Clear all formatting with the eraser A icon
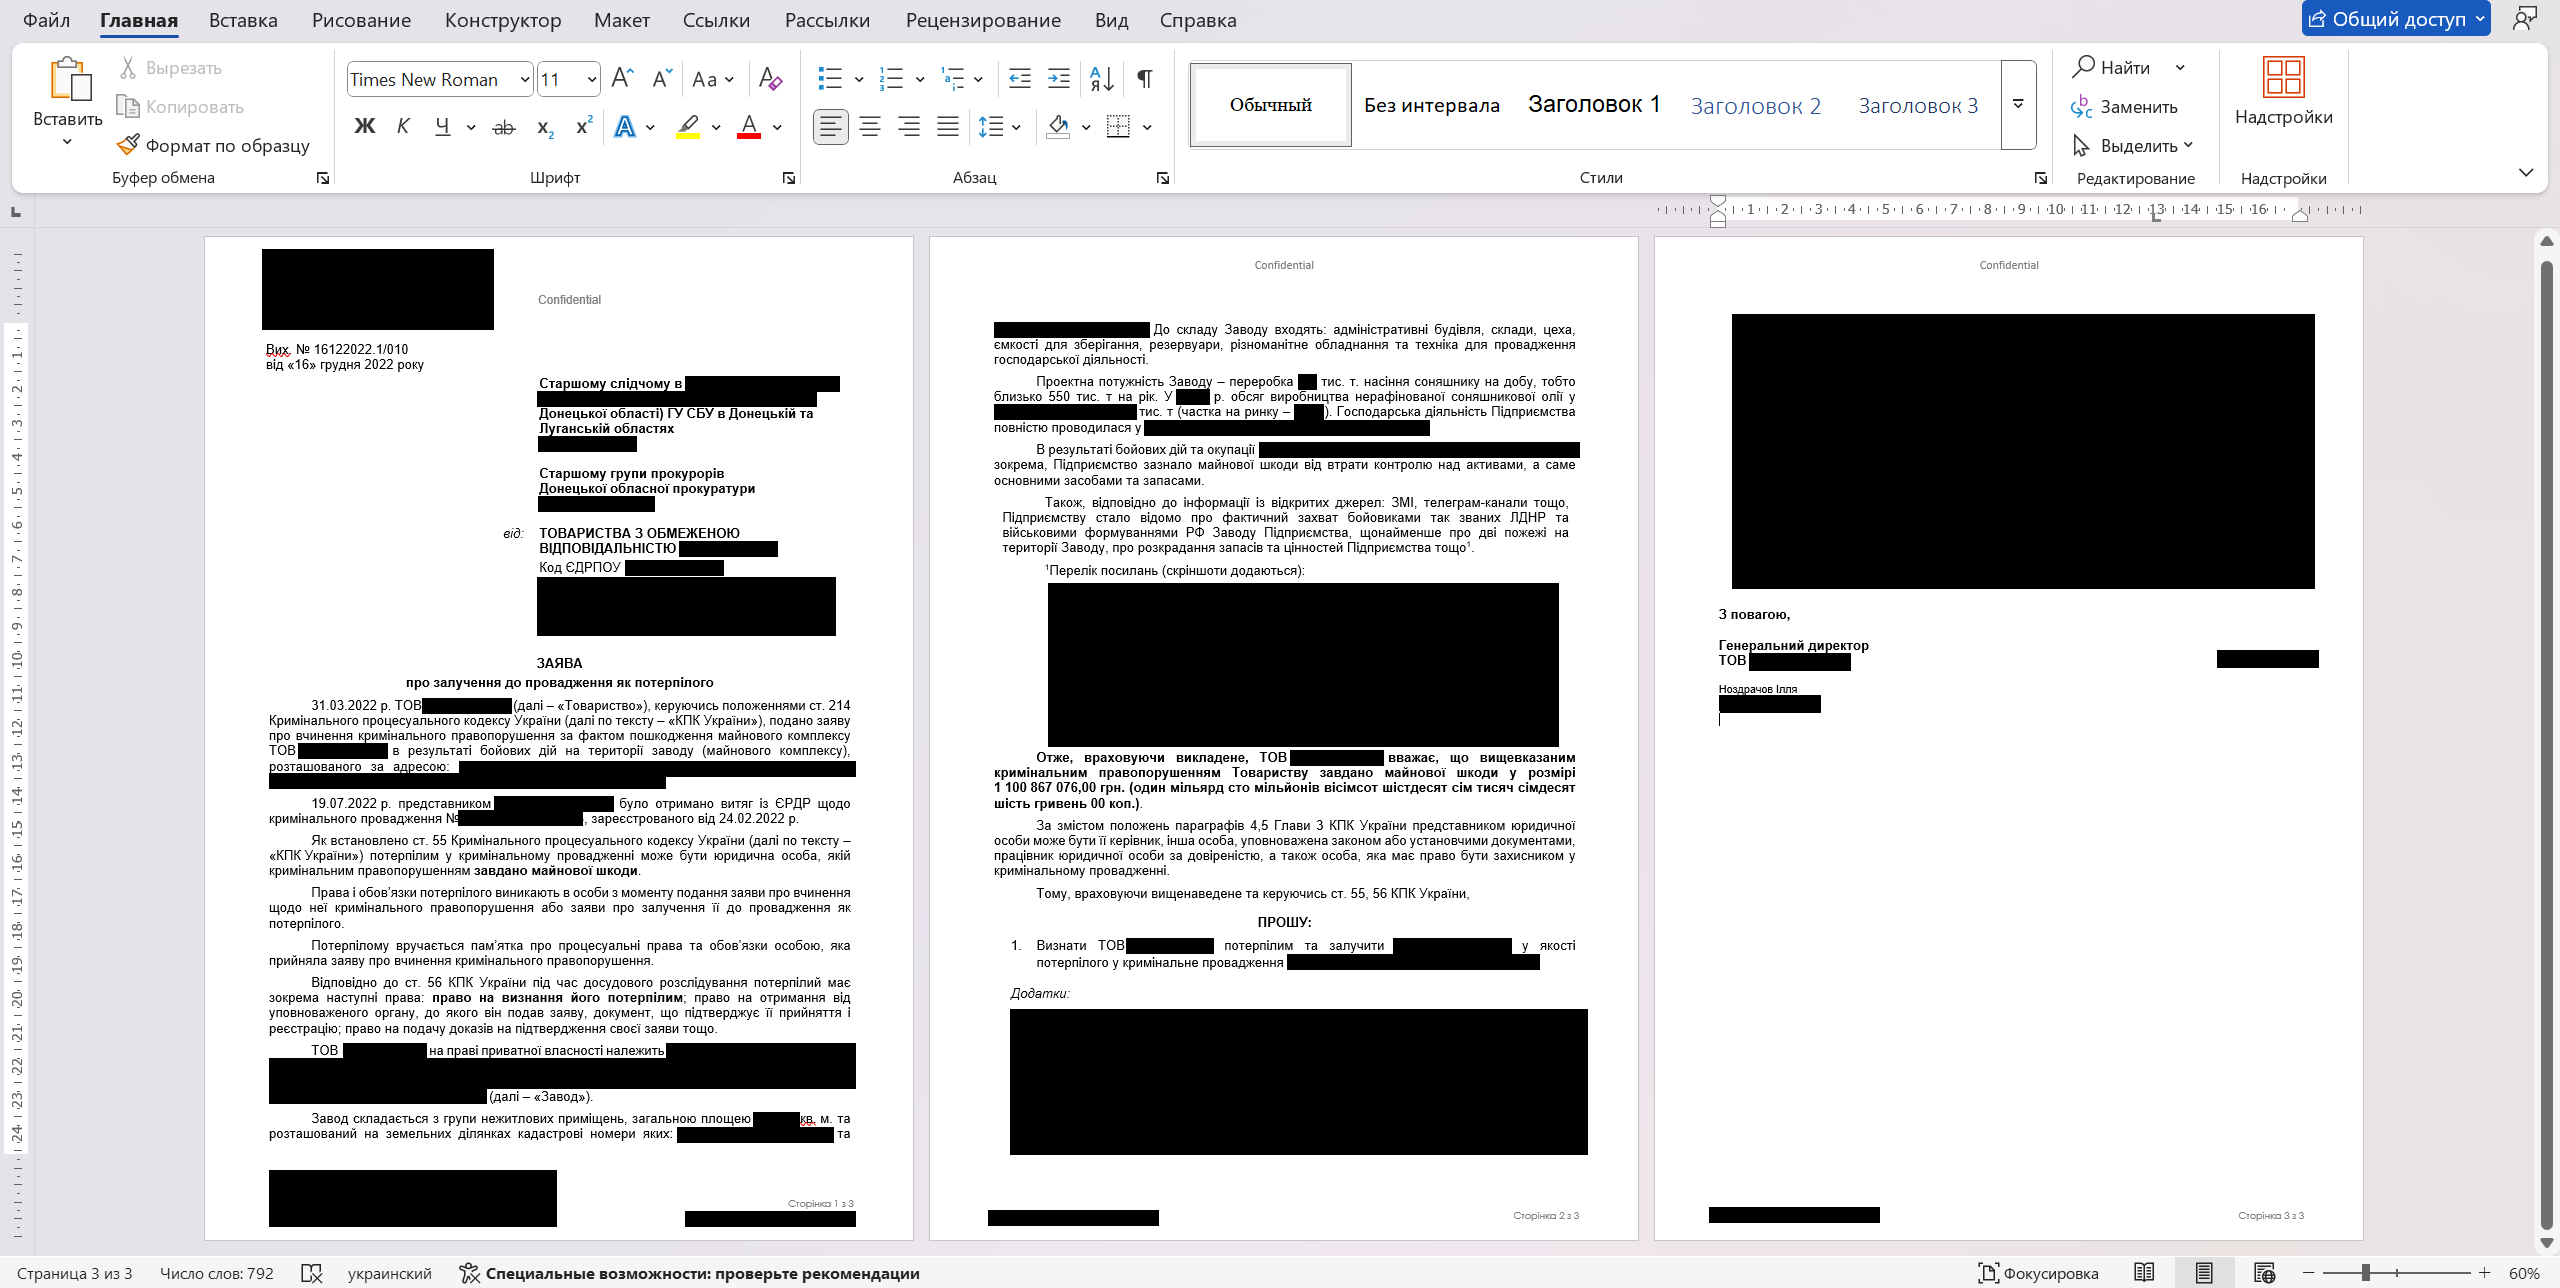The width and height of the screenshot is (2560, 1288). [x=770, y=79]
